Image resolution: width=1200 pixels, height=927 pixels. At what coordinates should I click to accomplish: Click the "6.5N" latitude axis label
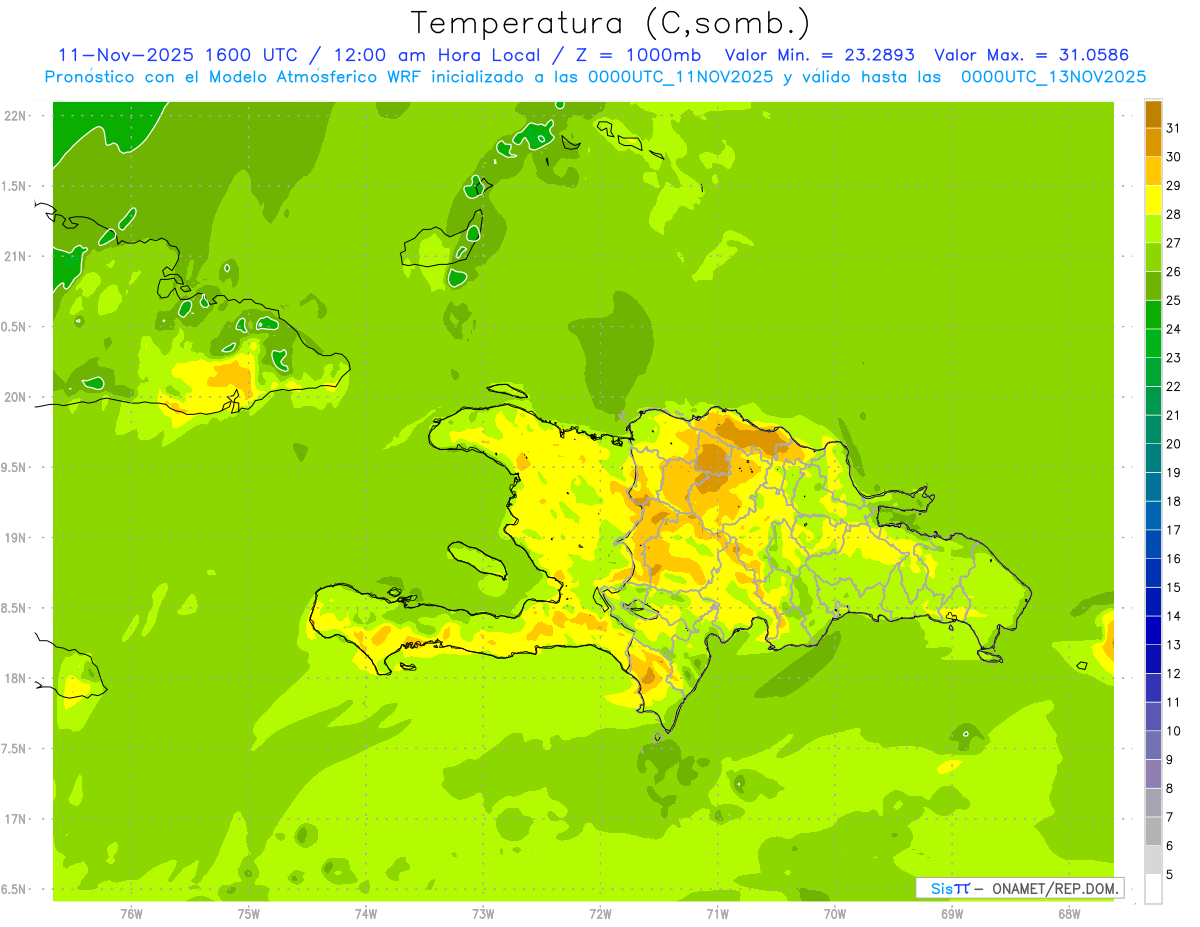coord(15,890)
